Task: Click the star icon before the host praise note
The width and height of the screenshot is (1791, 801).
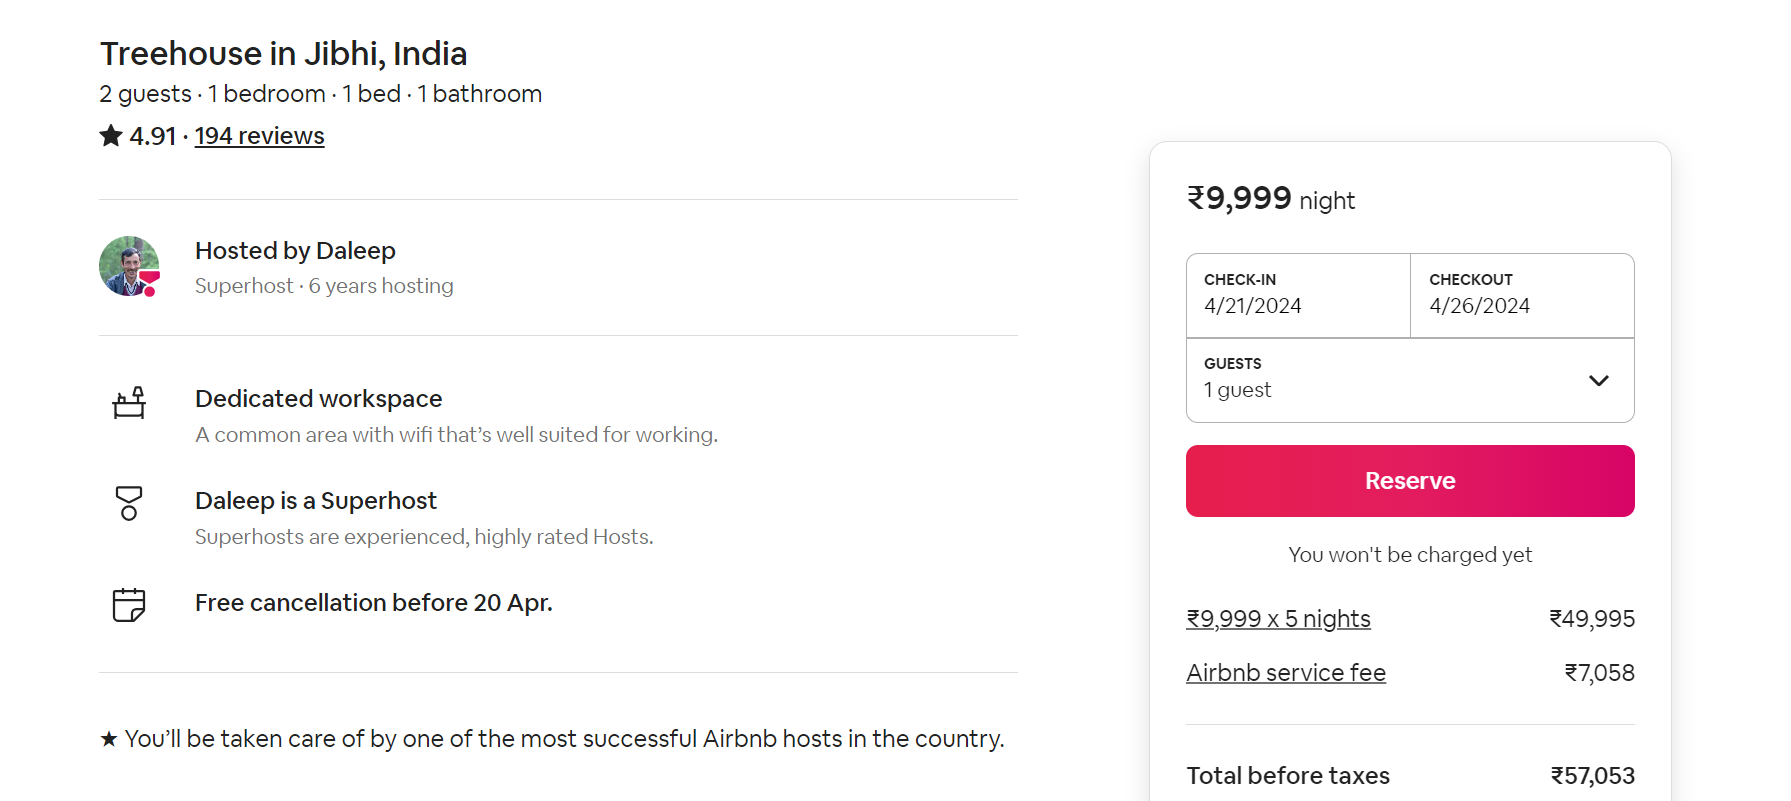Action: pyautogui.click(x=108, y=738)
